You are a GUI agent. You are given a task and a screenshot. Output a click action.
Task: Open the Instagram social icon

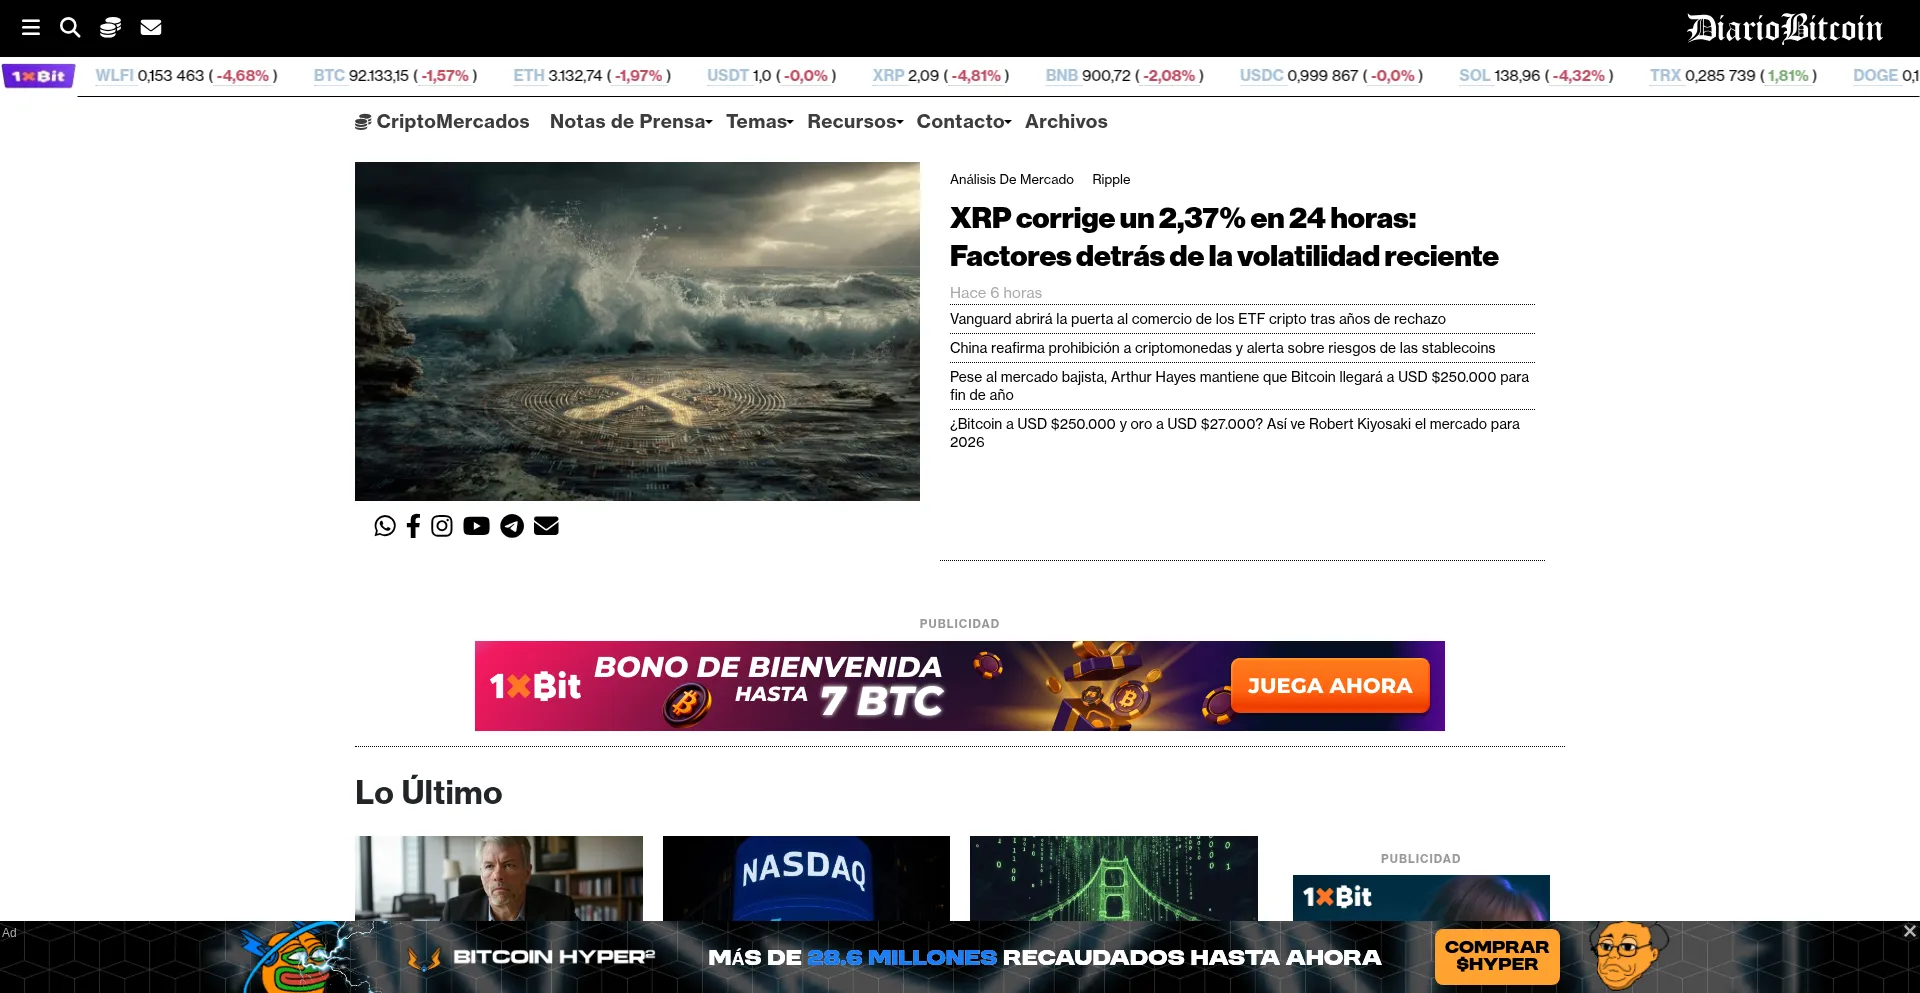click(x=442, y=526)
